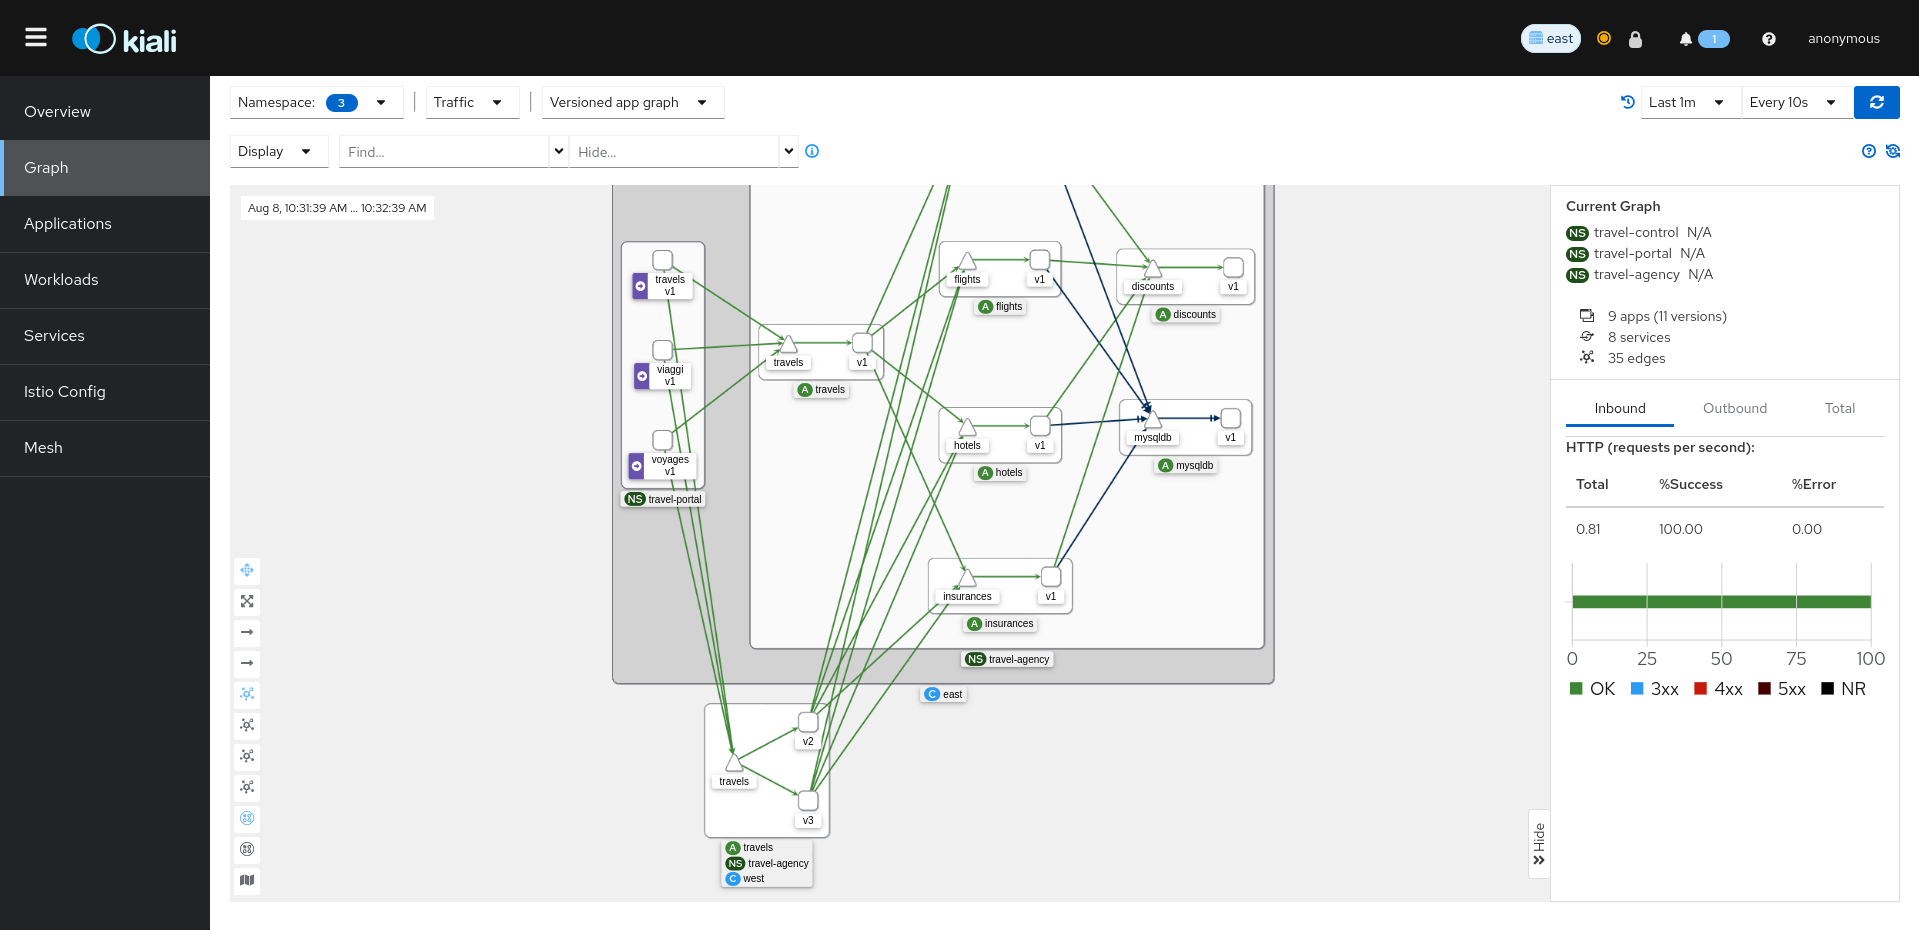Screen dimensions: 1919x930
Task: Click into the Find input field
Action: (444, 152)
